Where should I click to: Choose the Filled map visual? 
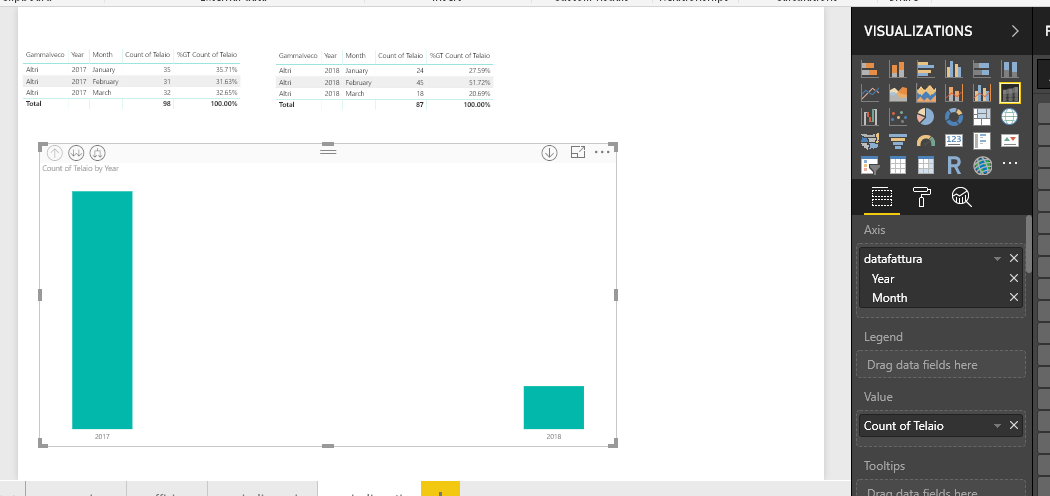tap(869, 141)
